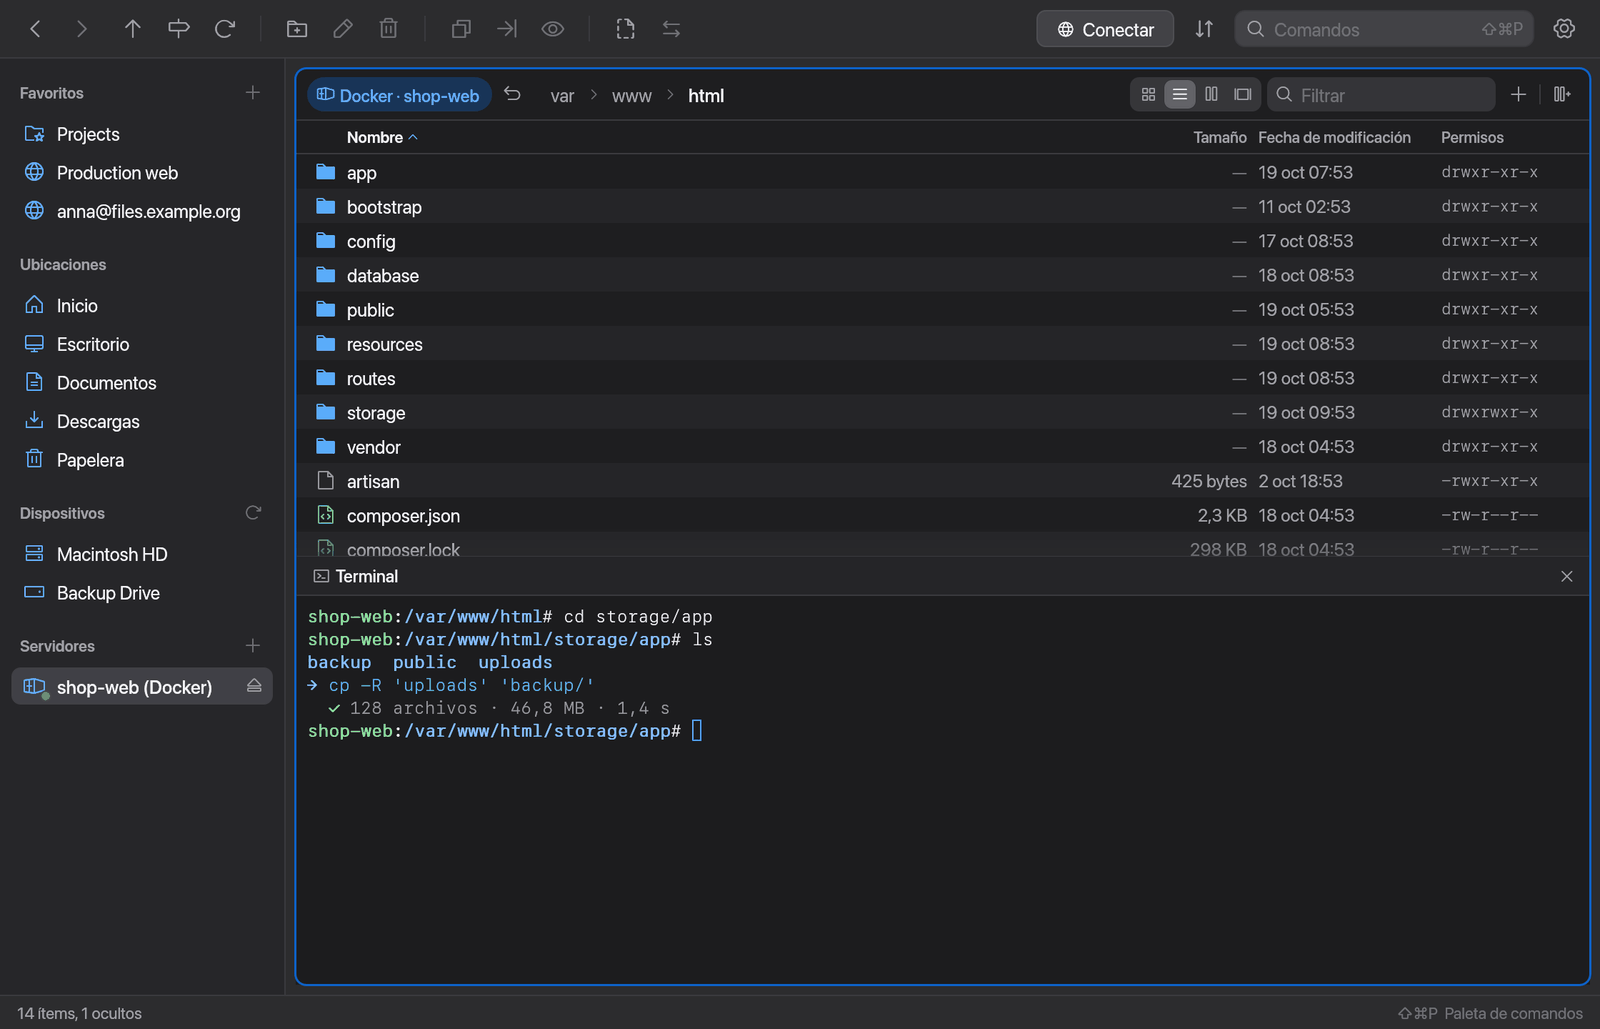Navigate to www breadcrumb

(x=632, y=96)
